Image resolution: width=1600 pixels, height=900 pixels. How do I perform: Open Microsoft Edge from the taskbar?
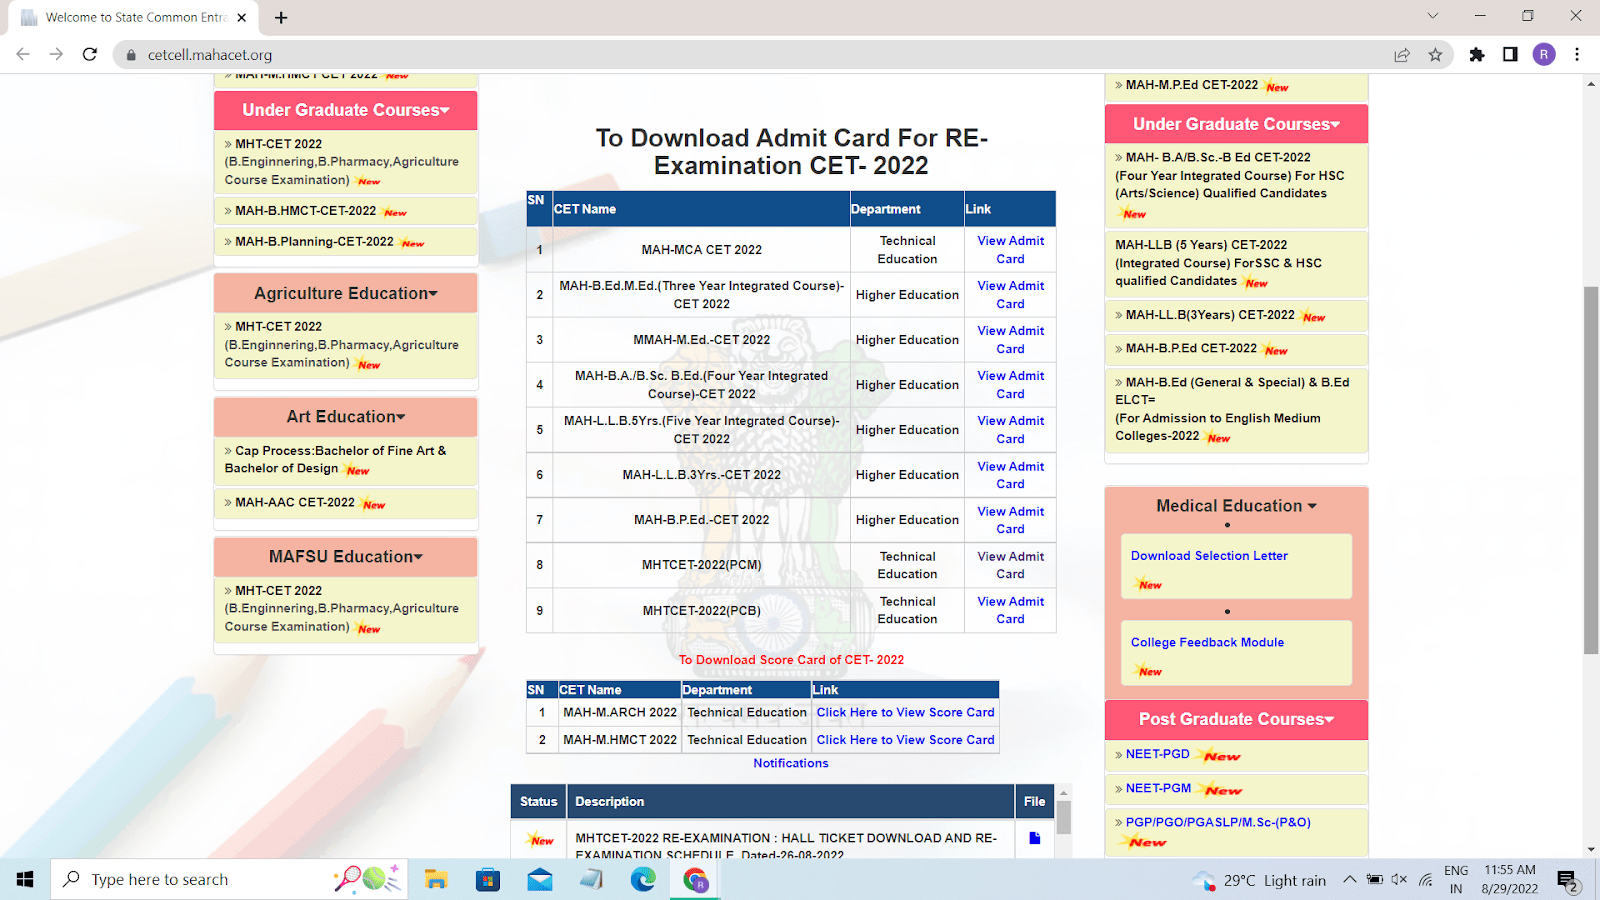click(x=643, y=879)
